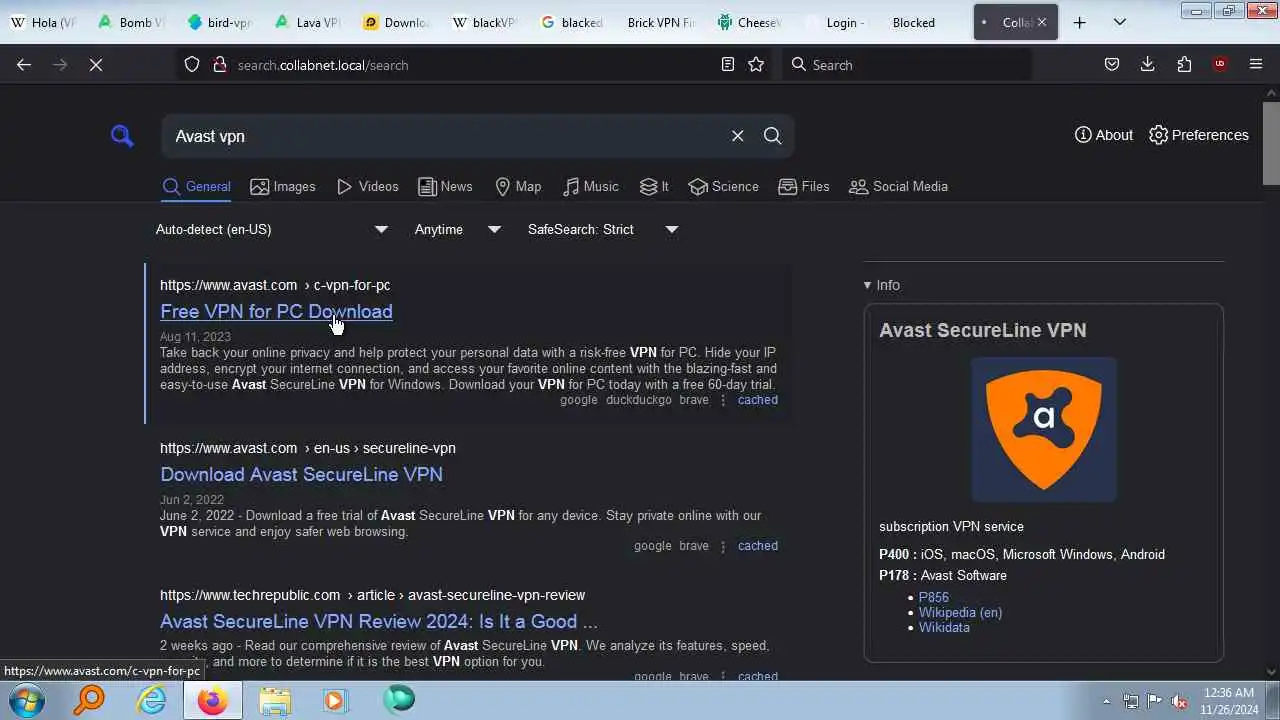Switch to the Hola tab
The height and width of the screenshot is (720, 1280).
pos(43,22)
